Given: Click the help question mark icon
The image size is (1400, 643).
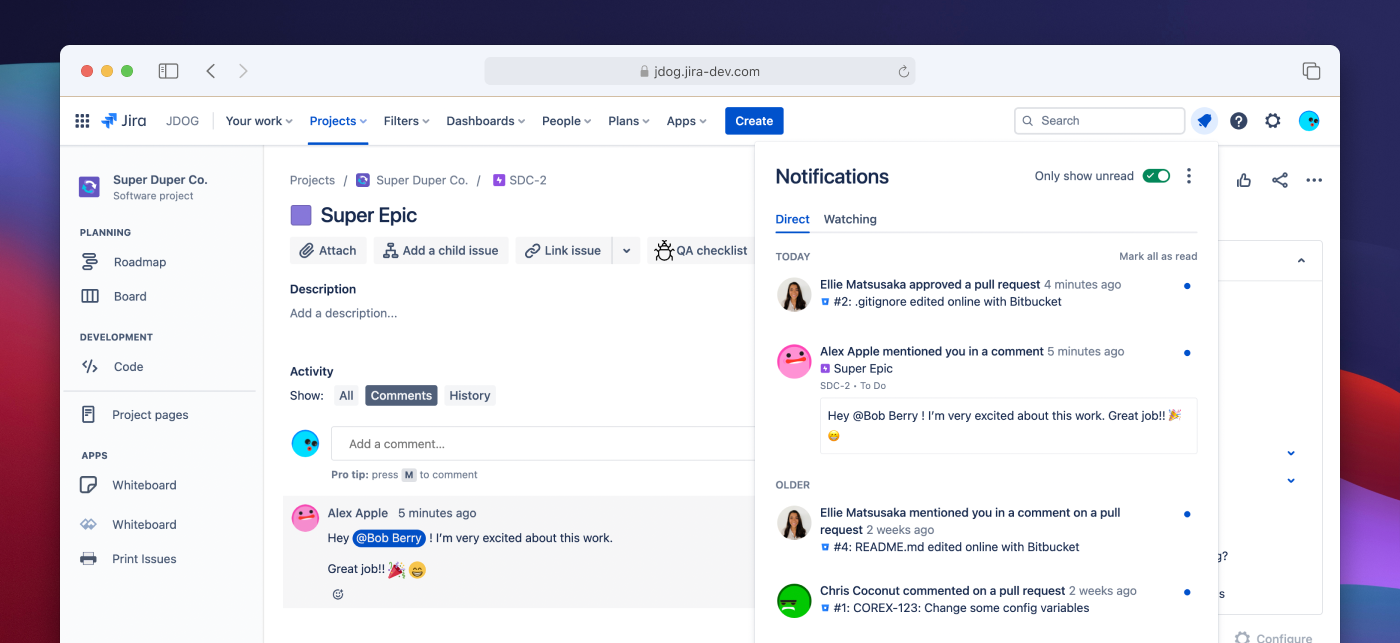Looking at the screenshot, I should 1238,120.
